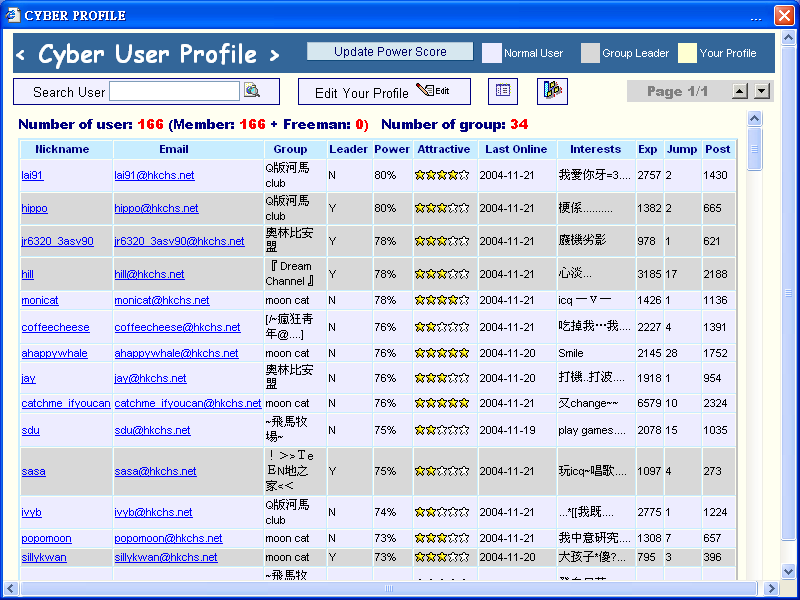Sort by Exp column header

(x=647, y=149)
